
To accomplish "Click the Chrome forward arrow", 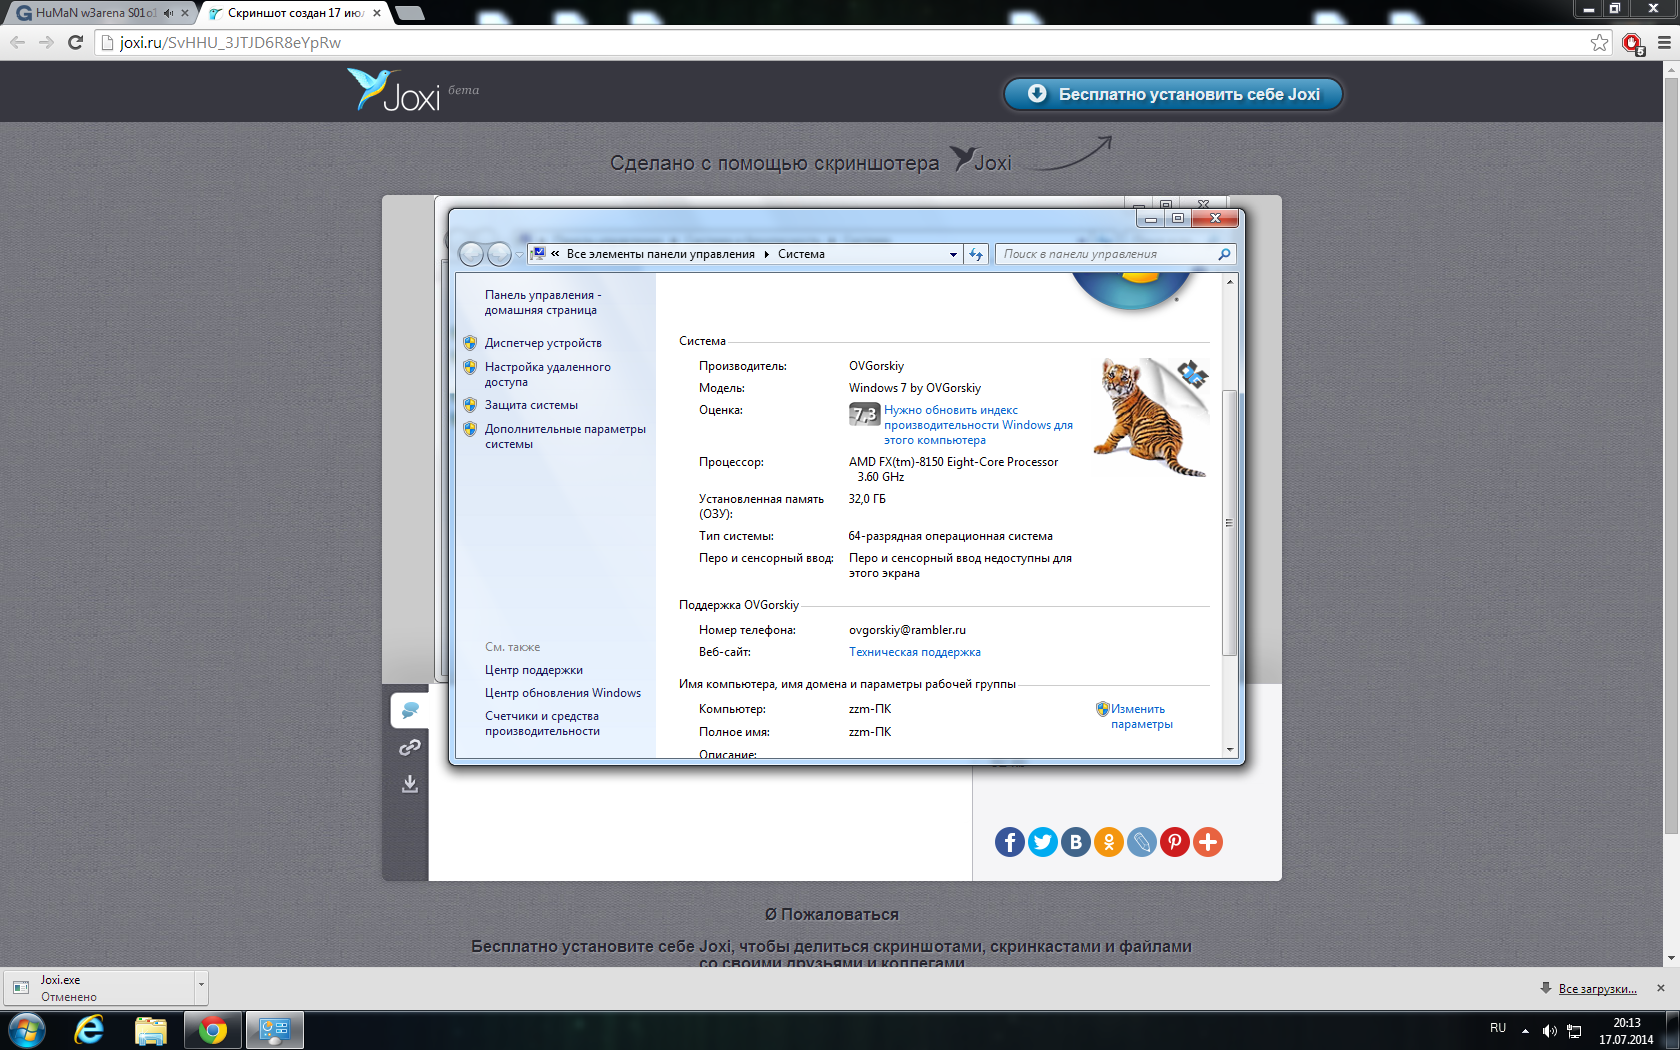I will coord(46,42).
